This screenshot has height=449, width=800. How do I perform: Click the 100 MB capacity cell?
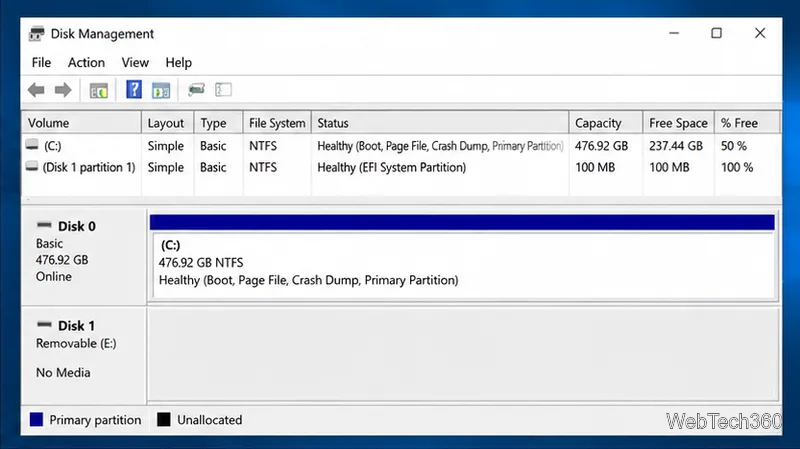pos(595,167)
